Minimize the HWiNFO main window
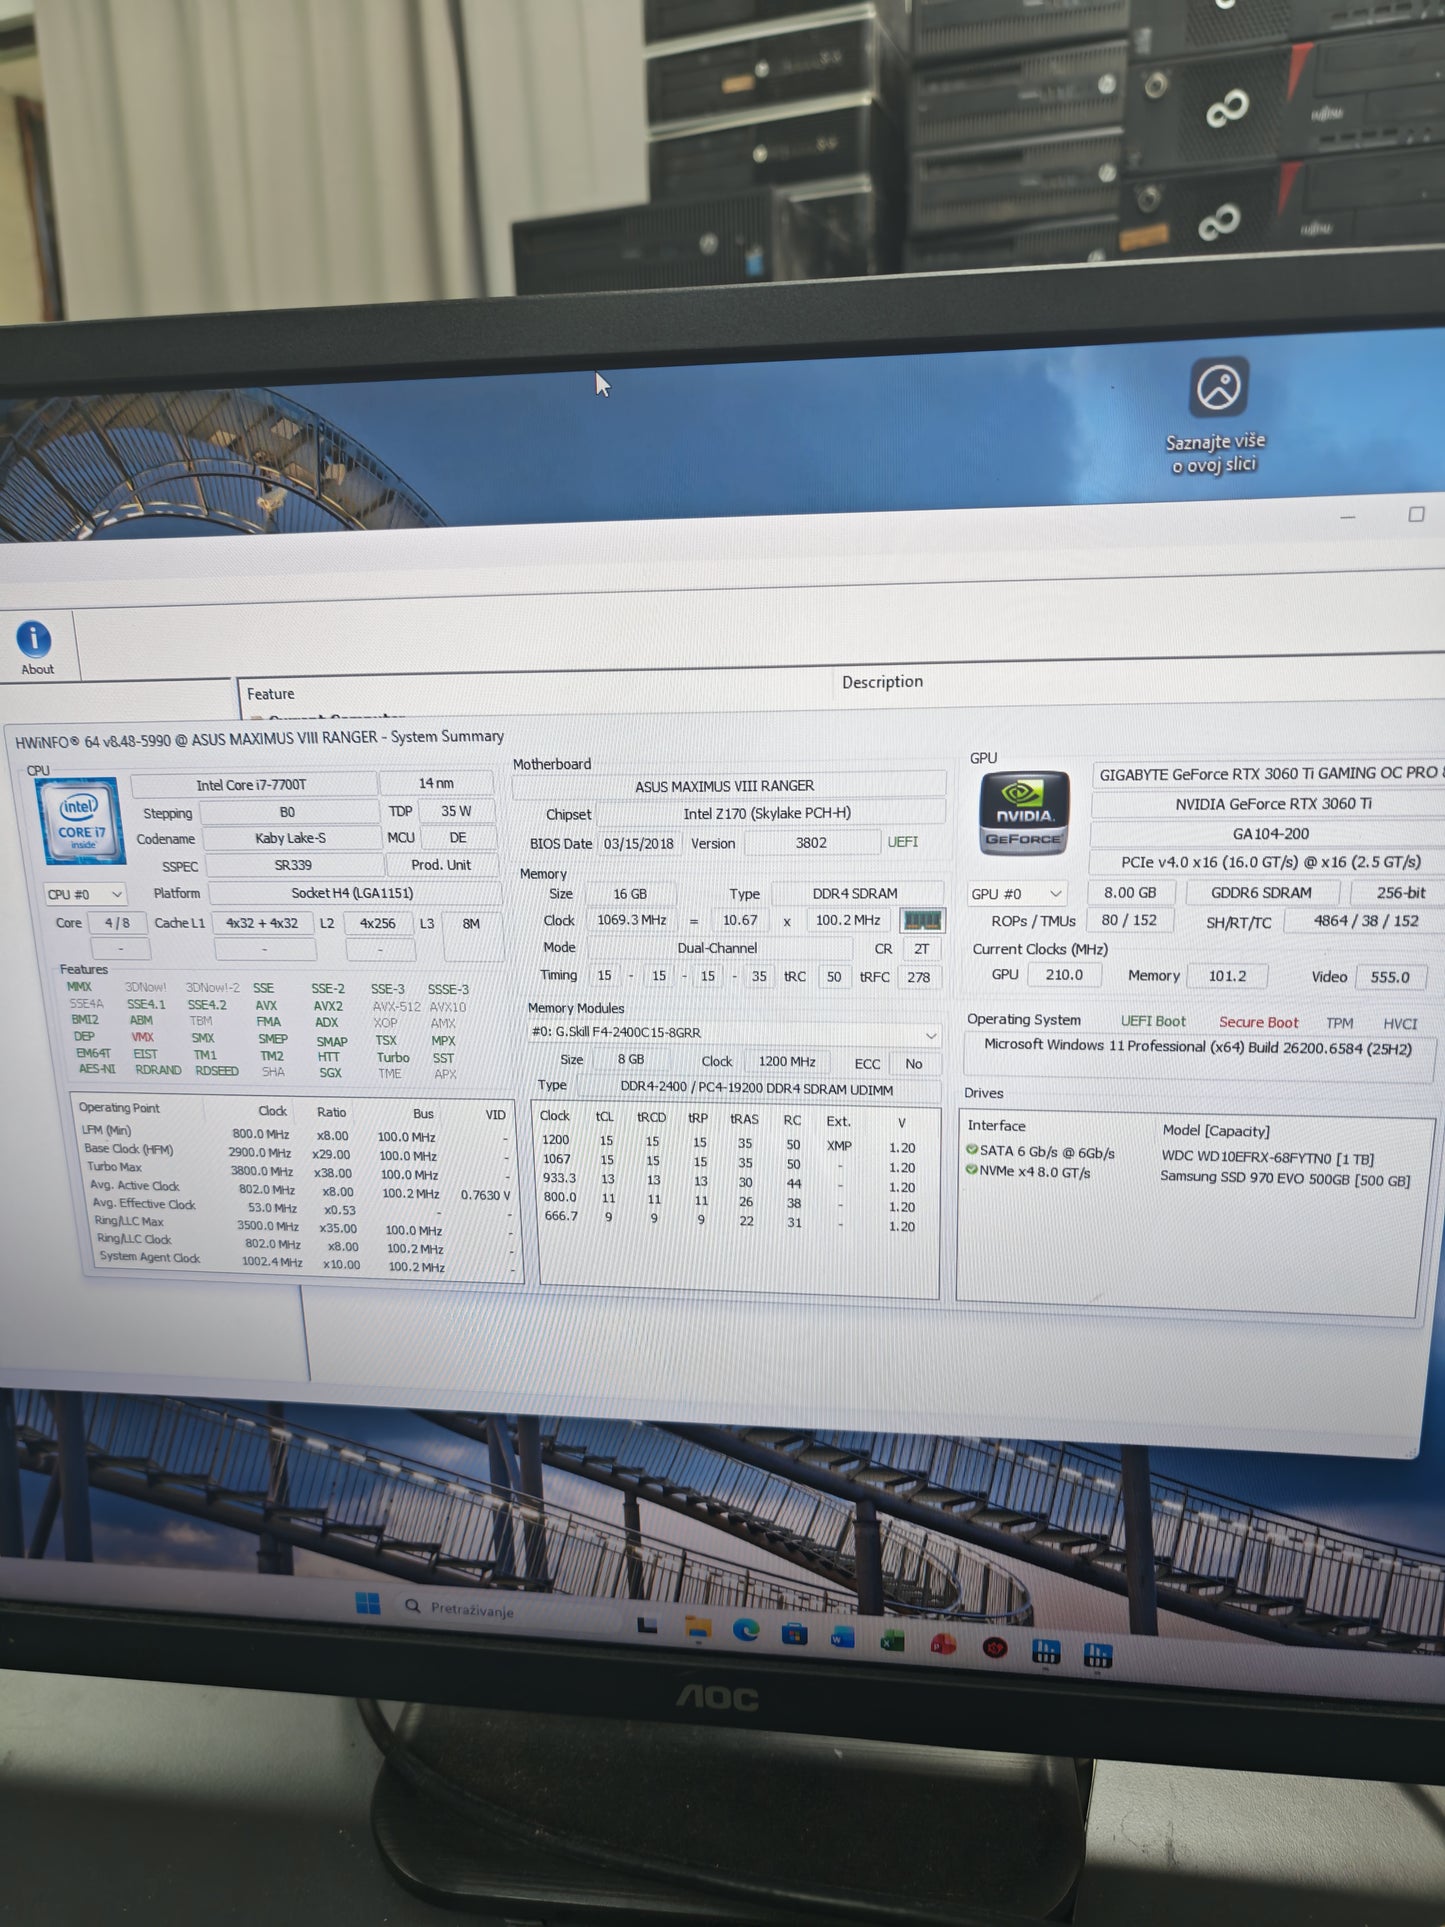This screenshot has width=1445, height=1927. pos(1347,517)
